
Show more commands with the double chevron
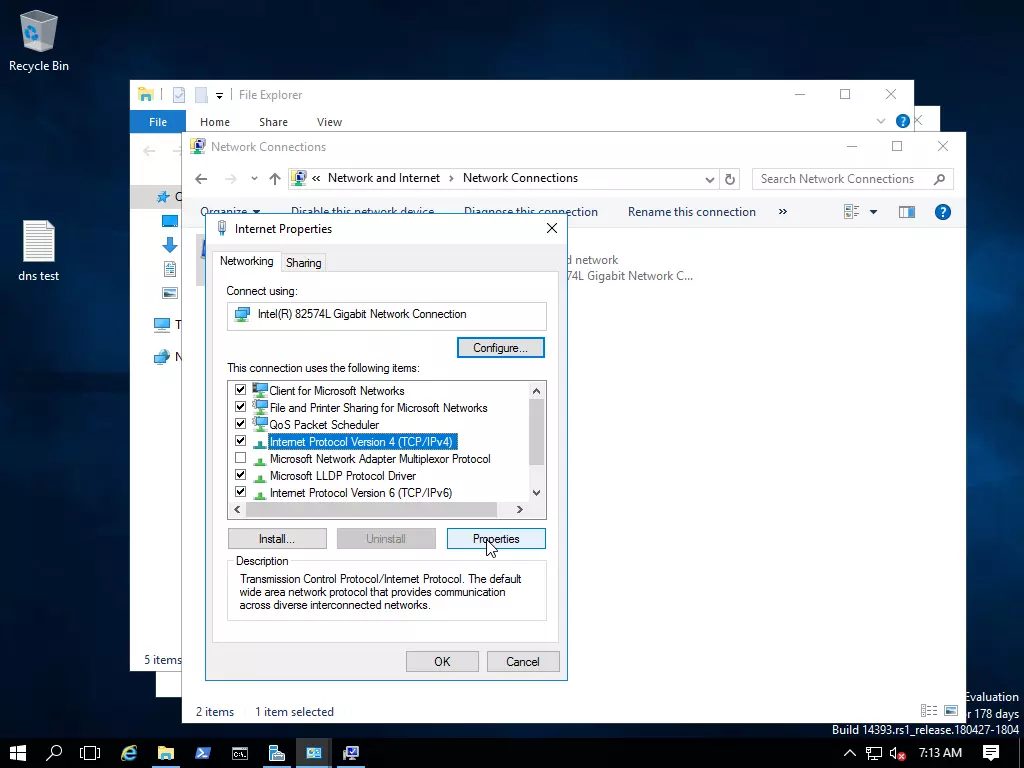tap(783, 212)
